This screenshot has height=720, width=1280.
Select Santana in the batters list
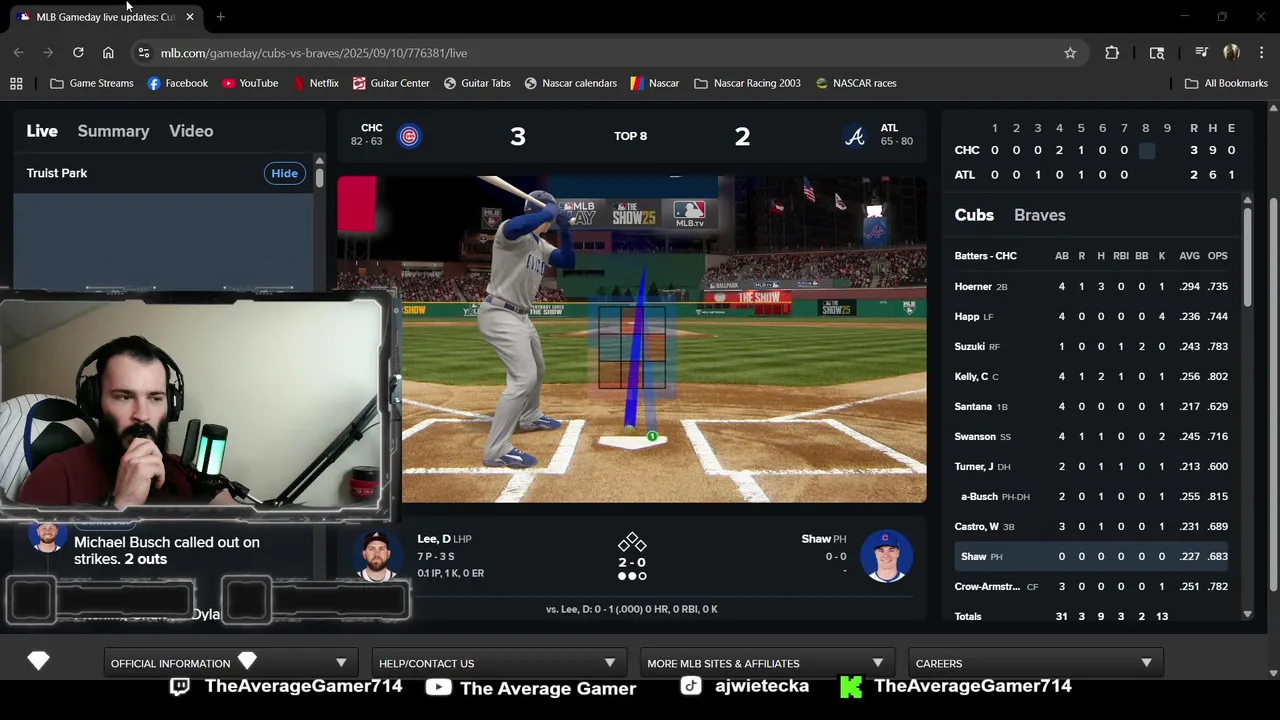(1091, 406)
